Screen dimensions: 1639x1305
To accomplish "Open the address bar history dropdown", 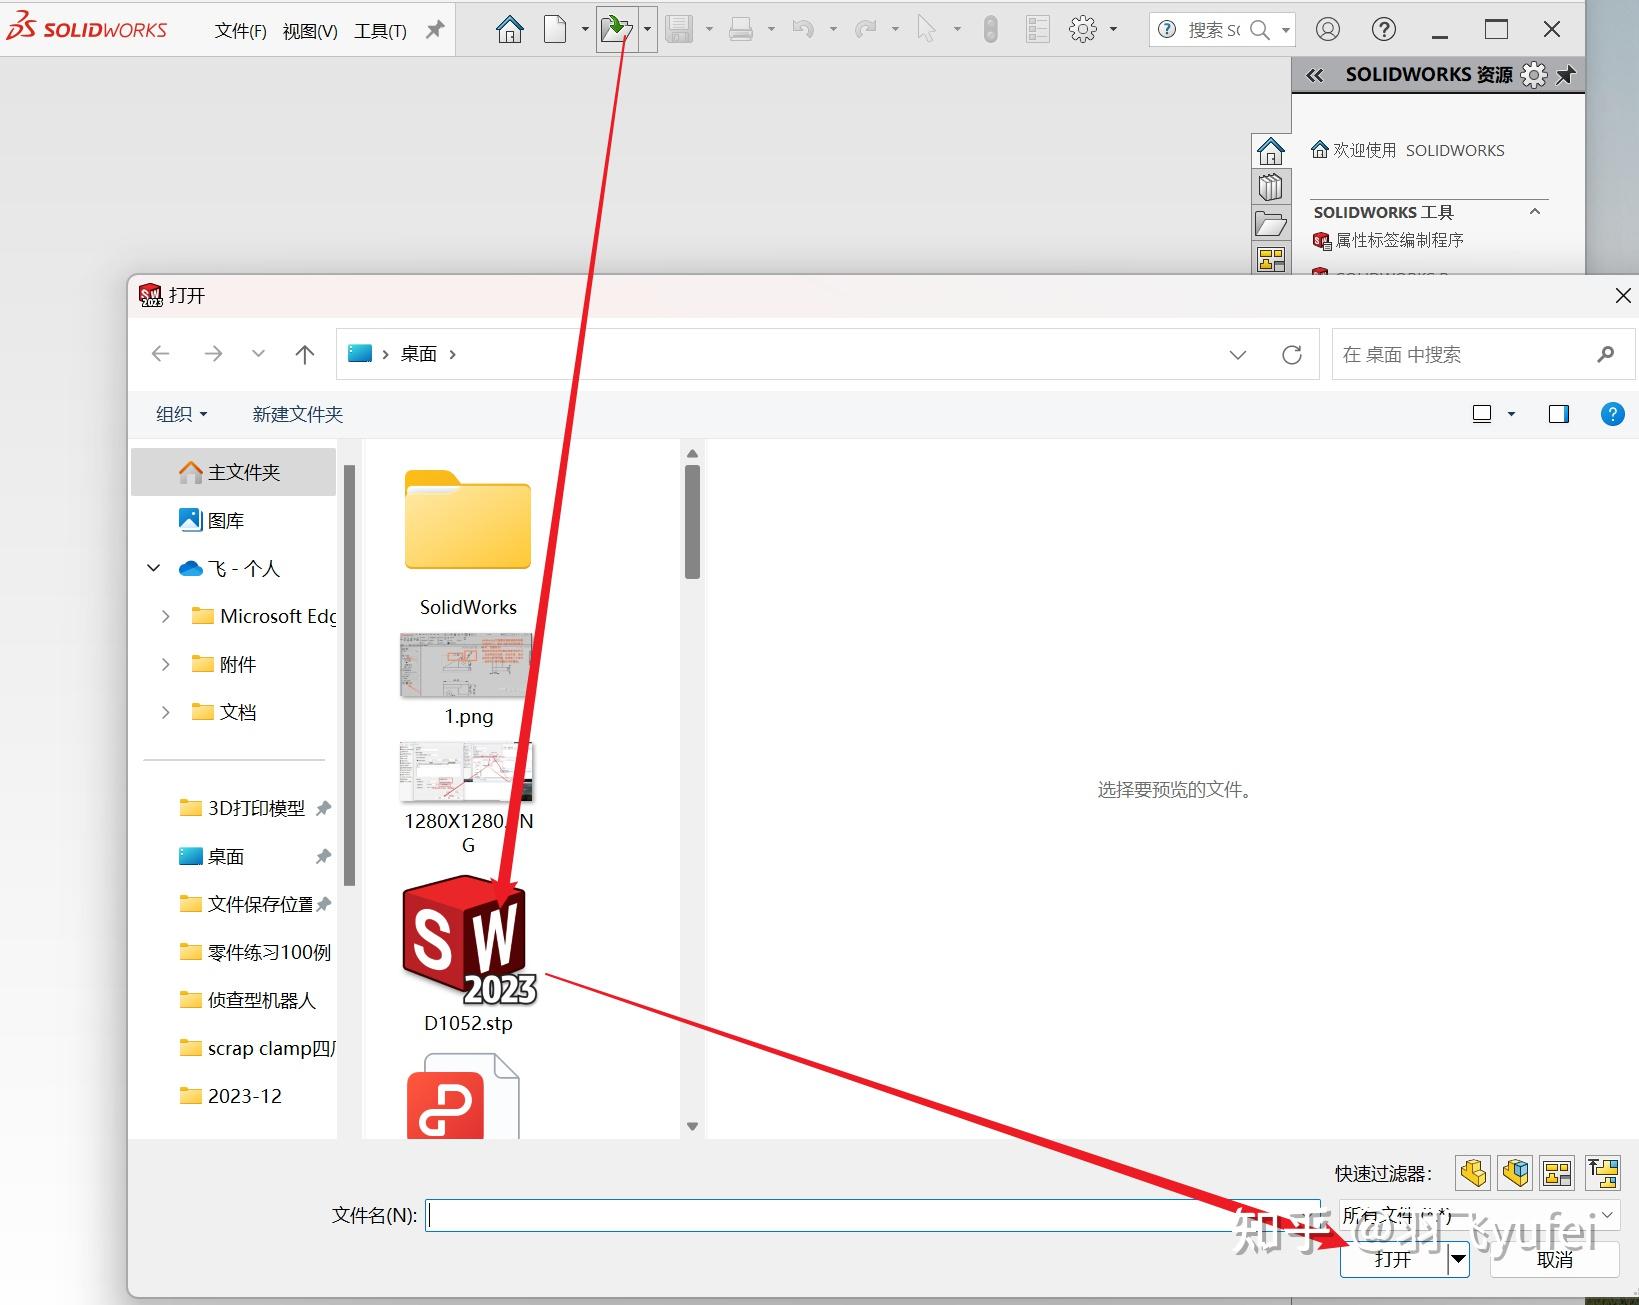I will pyautogui.click(x=1238, y=354).
